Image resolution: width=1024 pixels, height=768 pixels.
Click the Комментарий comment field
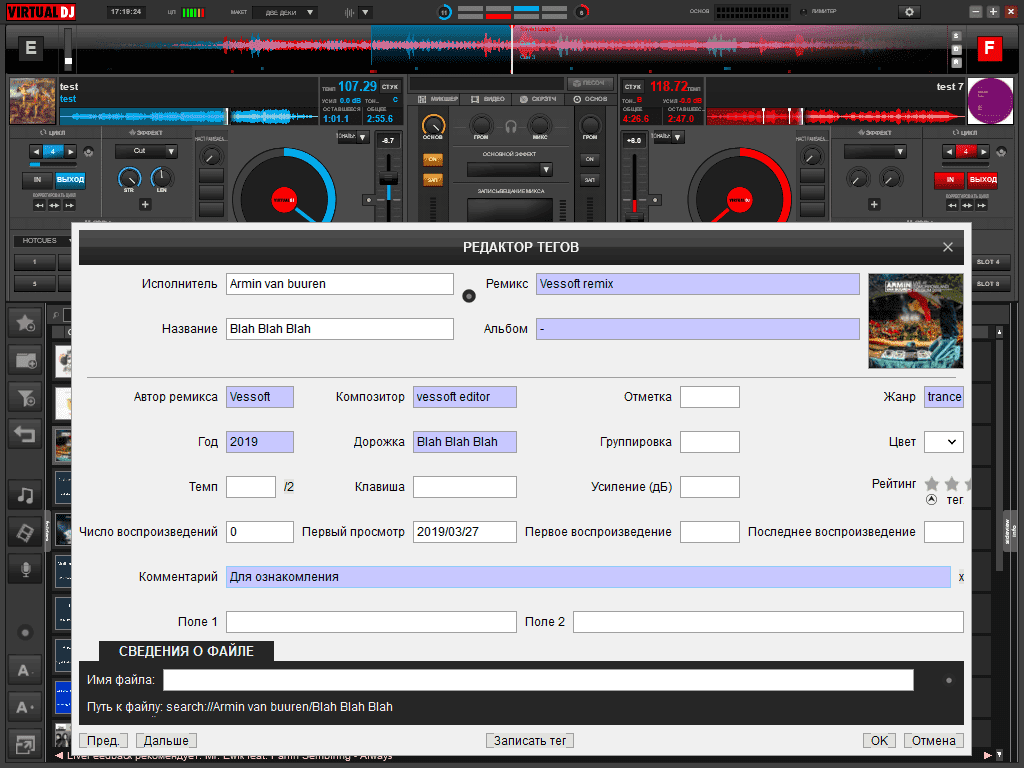pos(588,577)
